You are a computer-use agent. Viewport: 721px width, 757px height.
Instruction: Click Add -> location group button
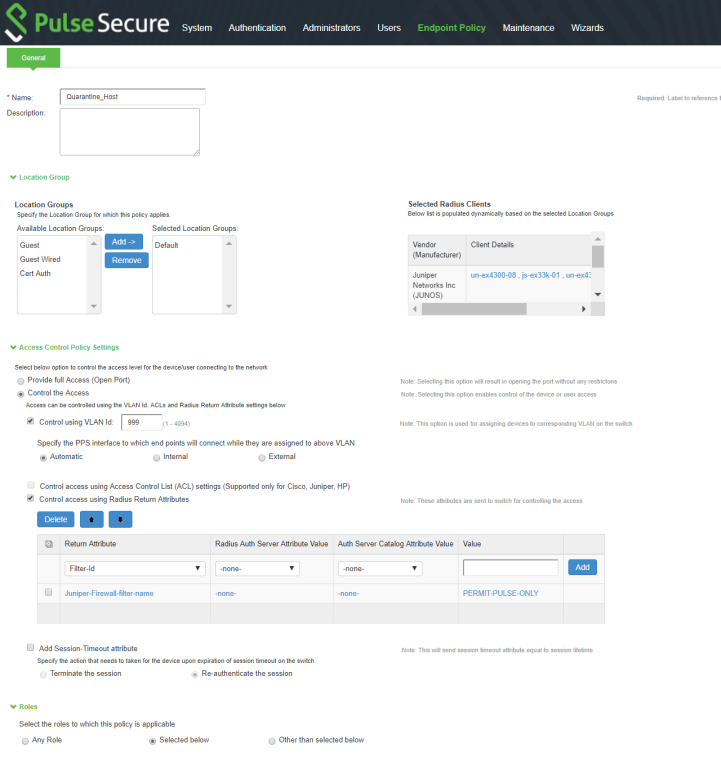124,242
